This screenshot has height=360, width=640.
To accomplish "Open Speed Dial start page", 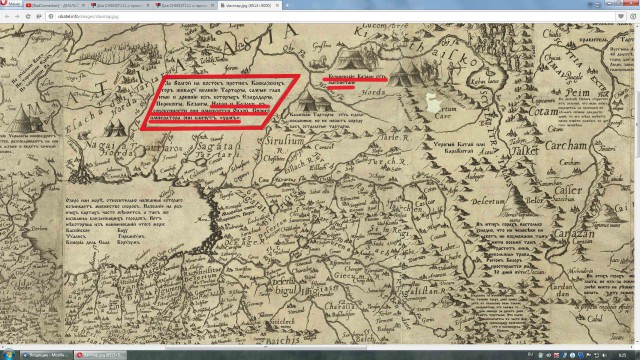I will click(x=39, y=16).
